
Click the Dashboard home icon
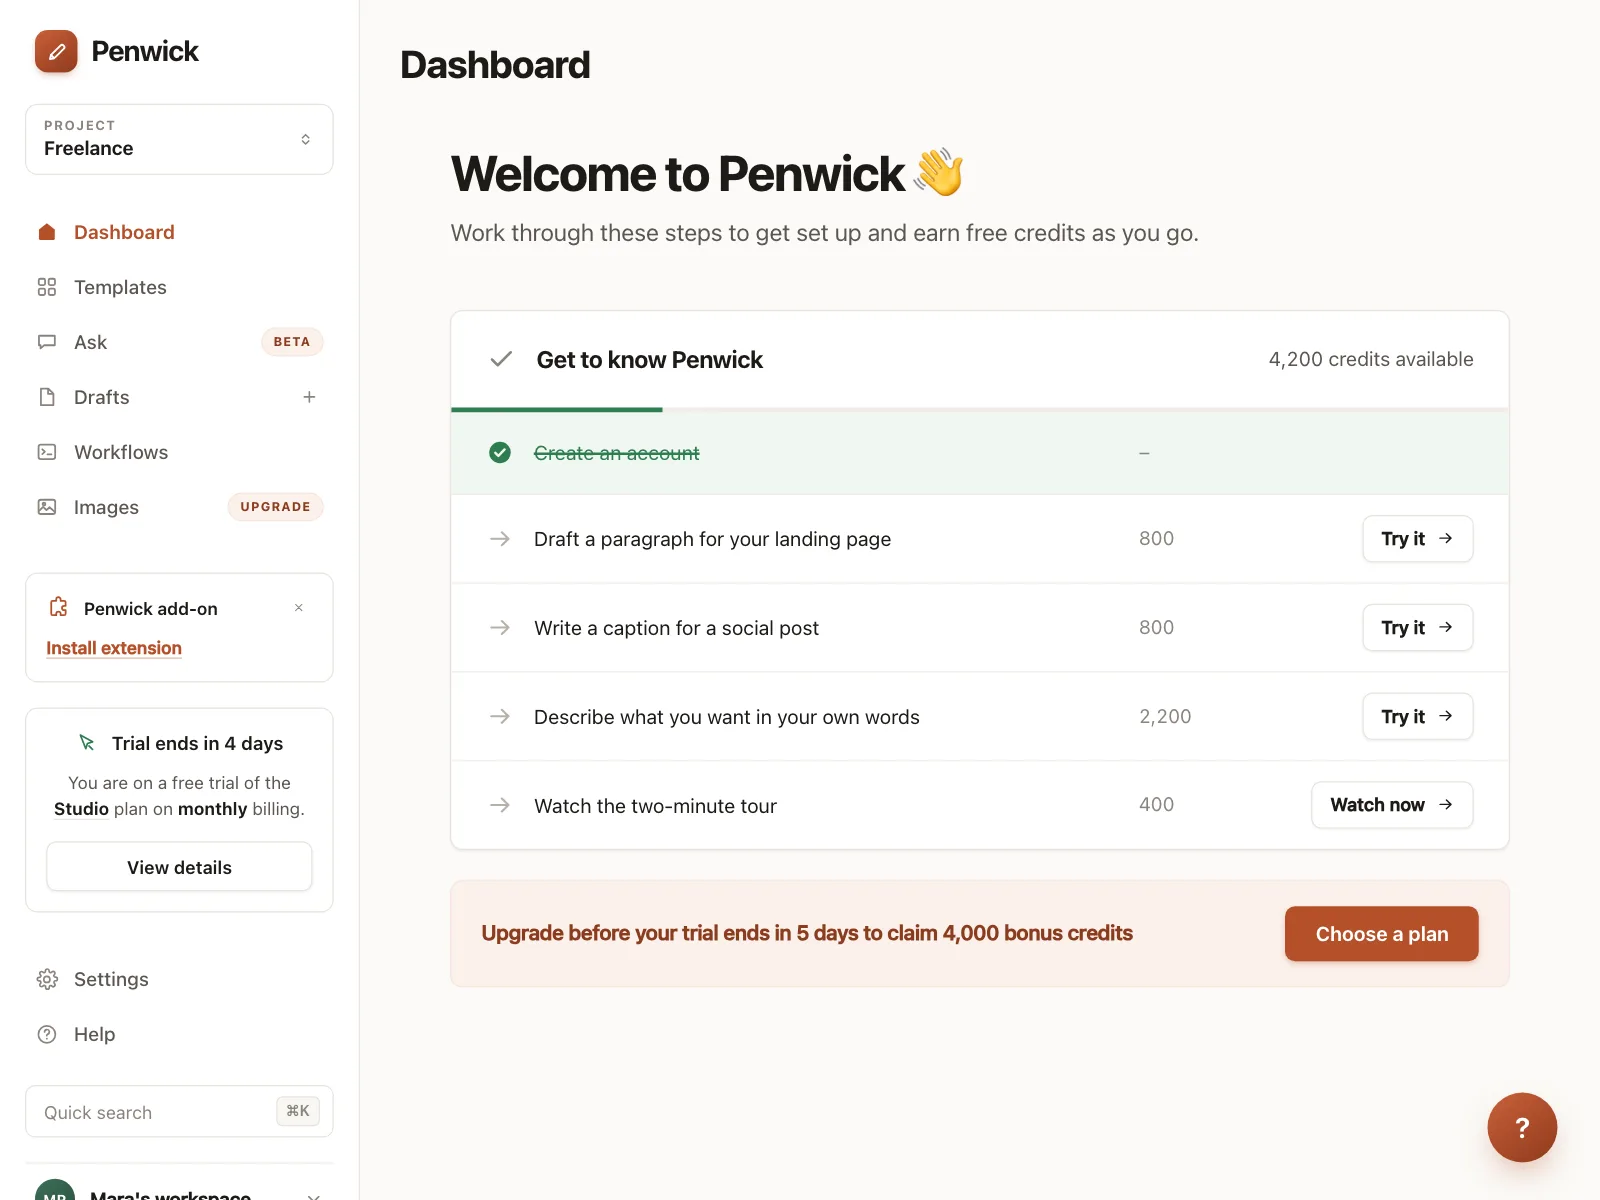tap(47, 232)
